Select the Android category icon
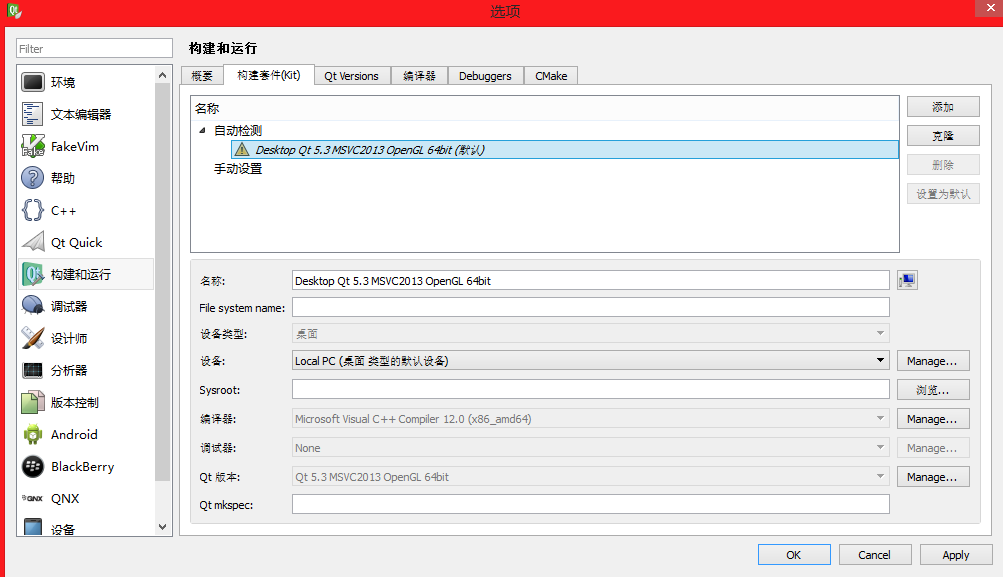Image resolution: width=1003 pixels, height=577 pixels. [x=33, y=434]
